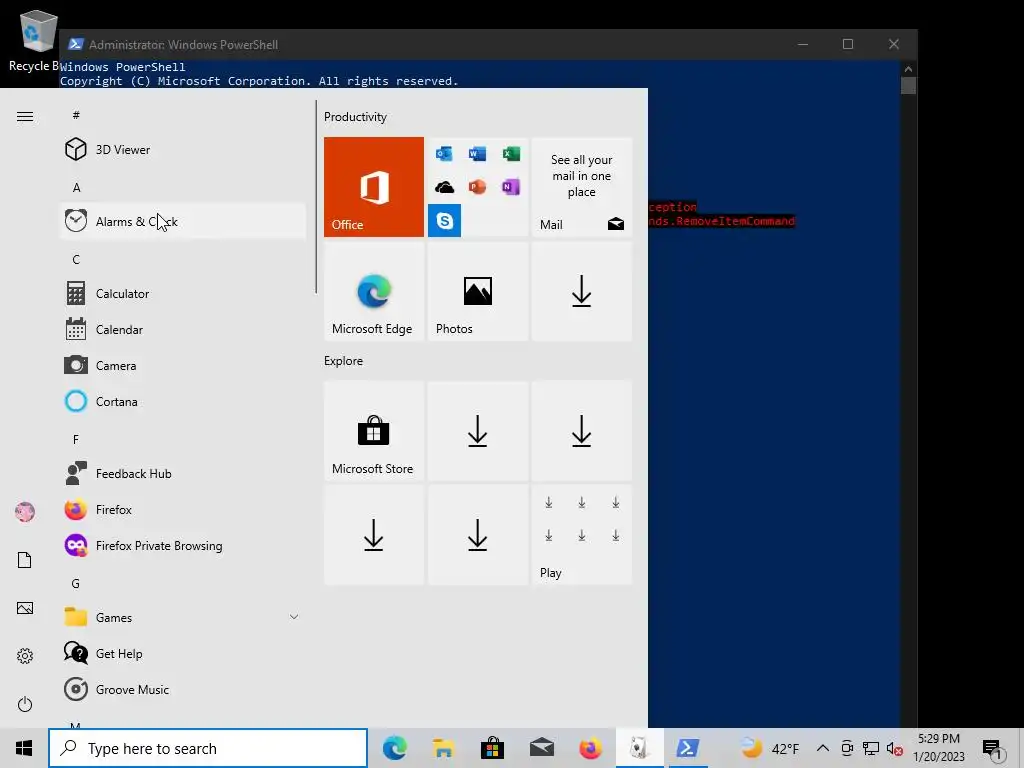Open Documents from Start sidebar
This screenshot has height=768, width=1024.
tap(25, 560)
